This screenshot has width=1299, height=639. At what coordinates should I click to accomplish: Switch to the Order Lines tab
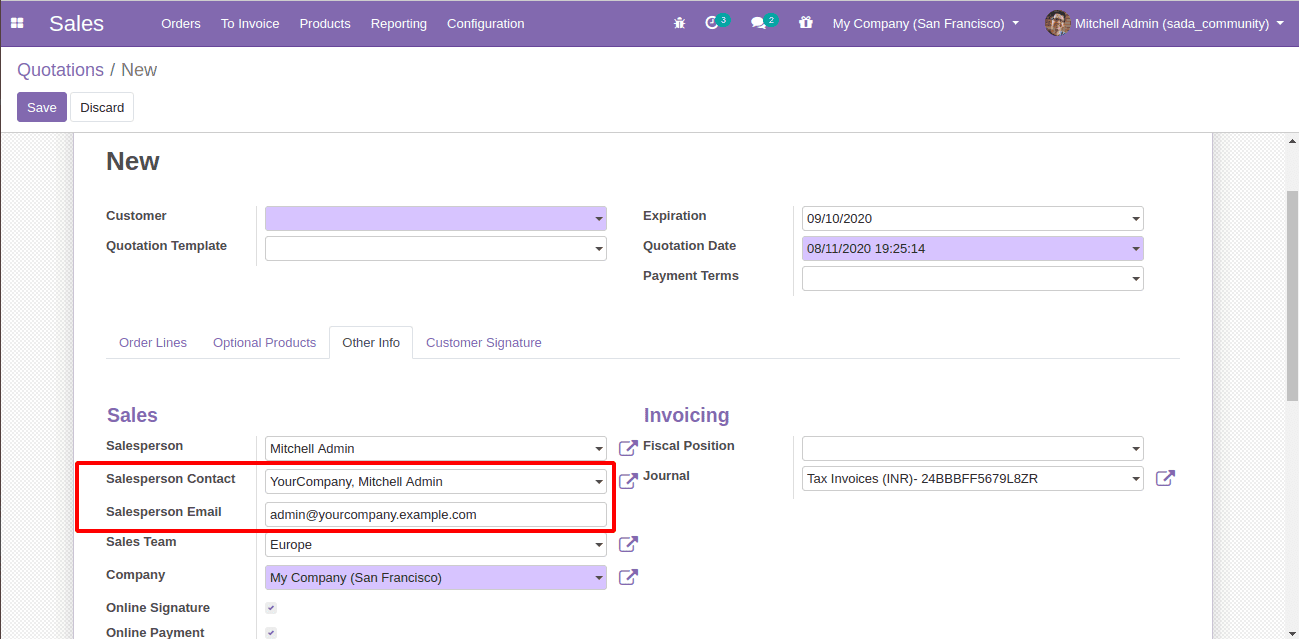153,342
